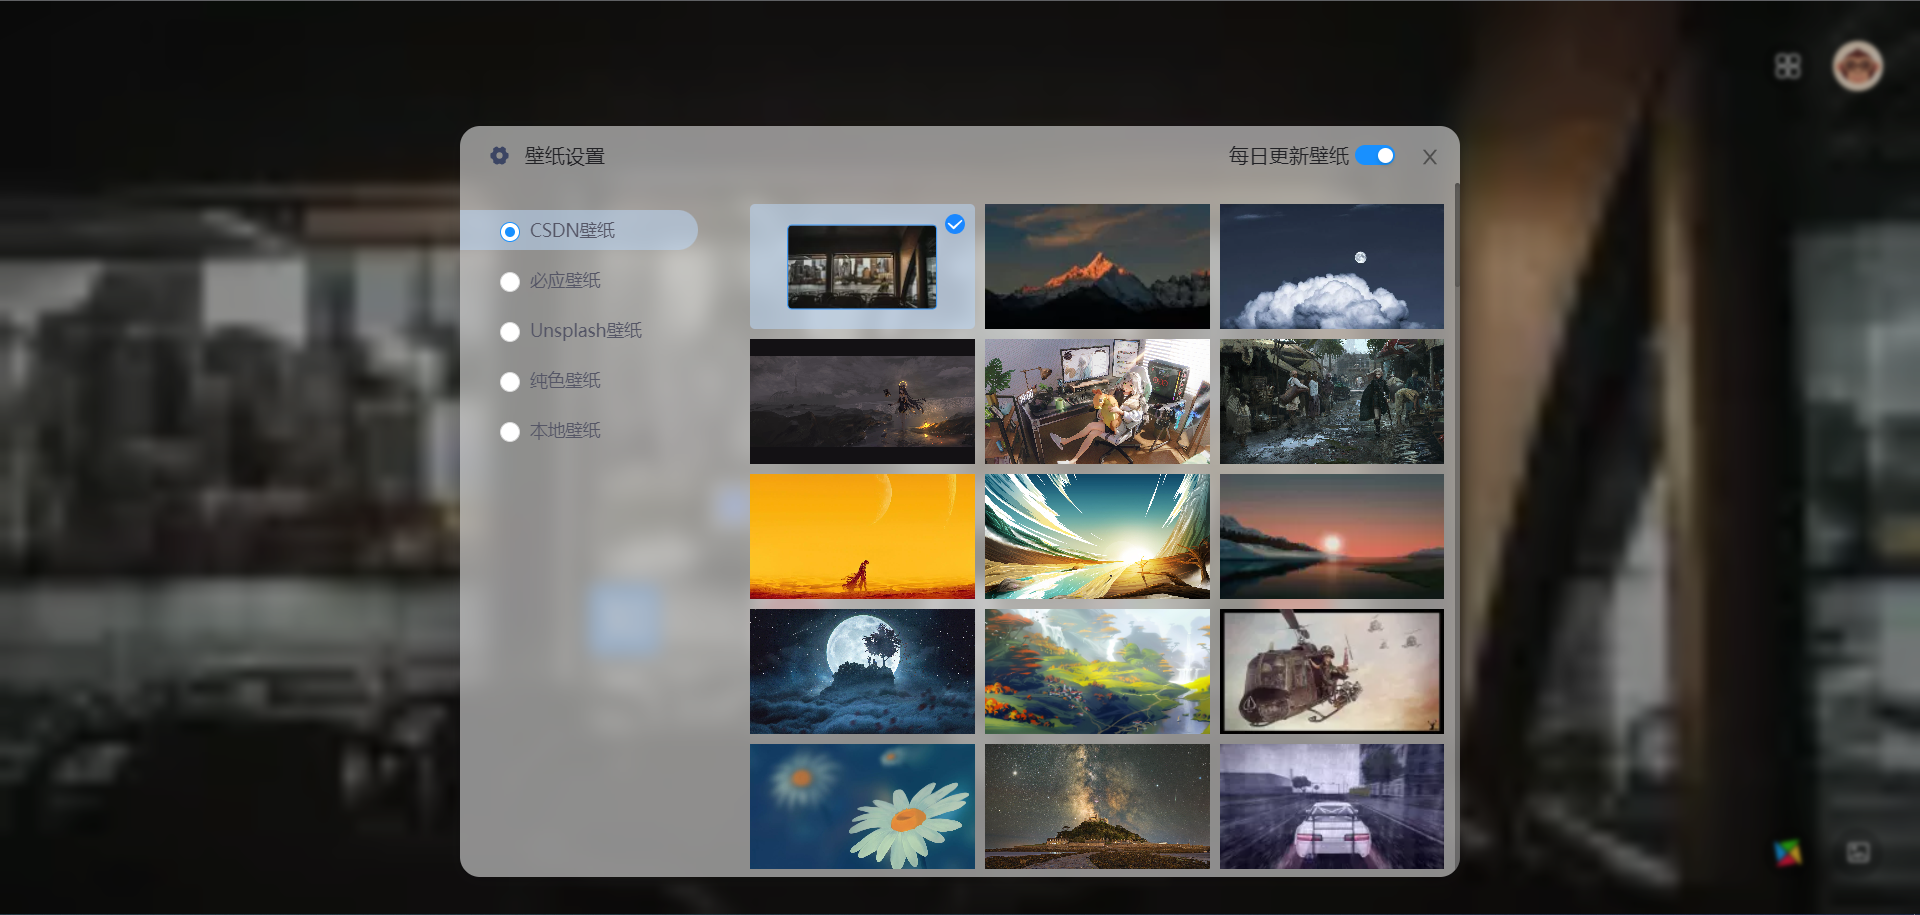Choose the sunset mountain peak wallpaper
Screen dimensions: 1920x915
(1097, 266)
